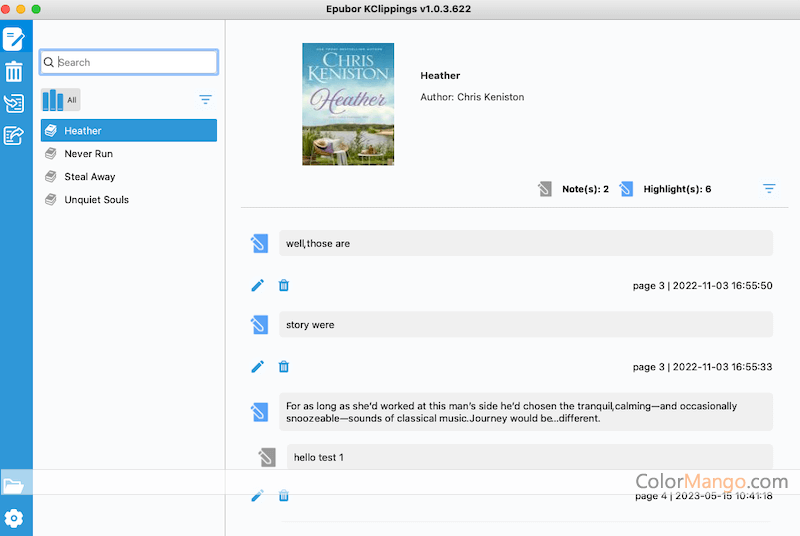Viewport: 800px width, 536px height.
Task: Delete the 'well,those are' highlight
Action: point(283,285)
